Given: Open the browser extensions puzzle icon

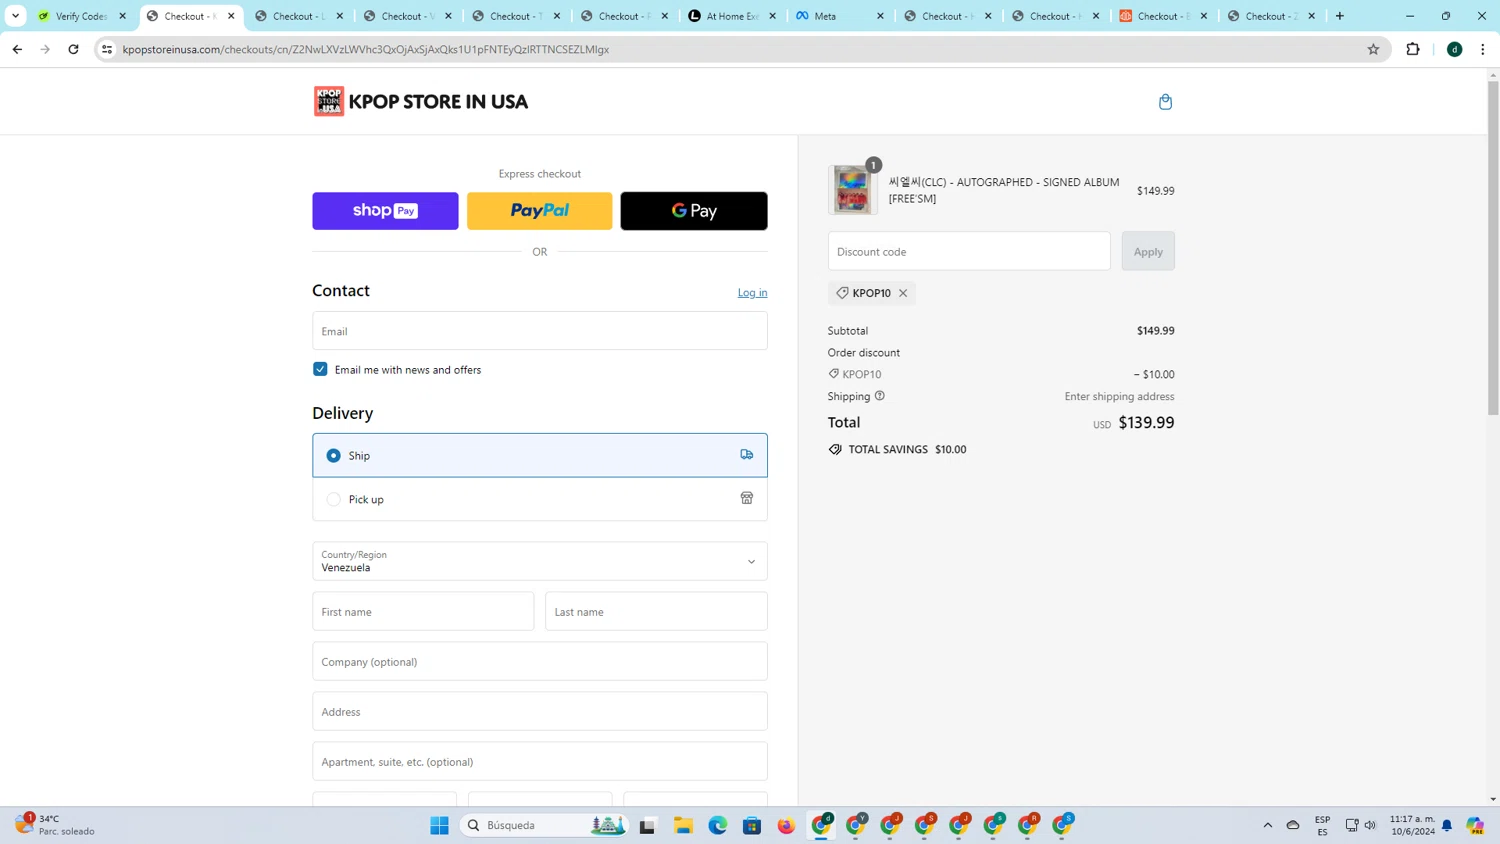Looking at the screenshot, I should coord(1413,49).
